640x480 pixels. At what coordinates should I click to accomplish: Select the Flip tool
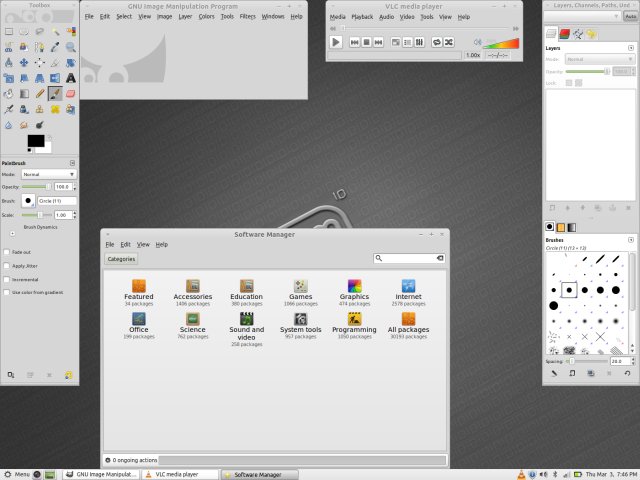point(55,78)
